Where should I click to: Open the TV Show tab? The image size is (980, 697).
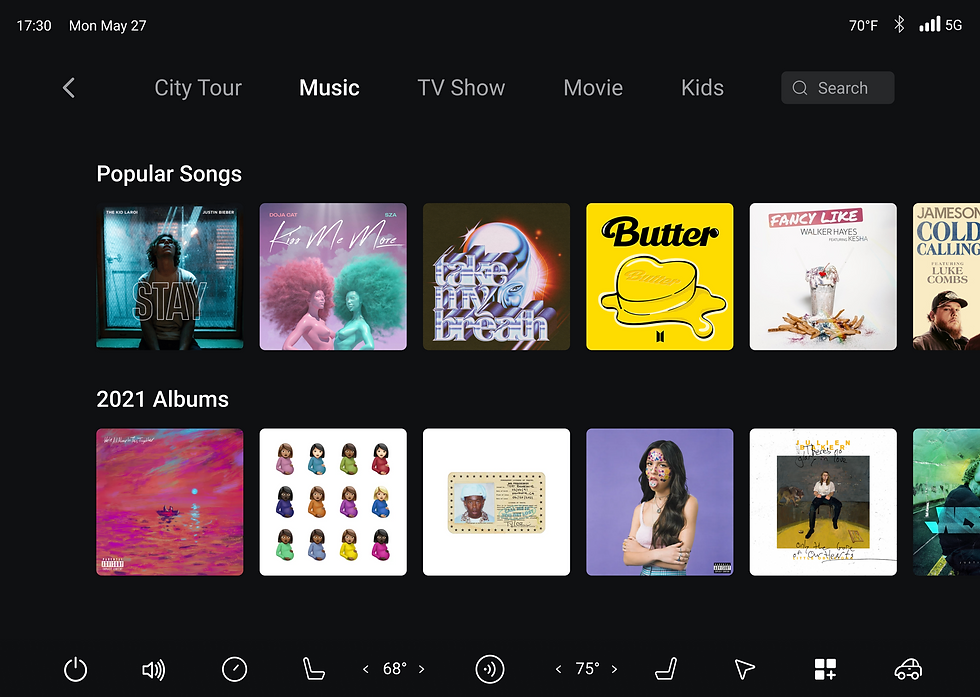pyautogui.click(x=461, y=88)
